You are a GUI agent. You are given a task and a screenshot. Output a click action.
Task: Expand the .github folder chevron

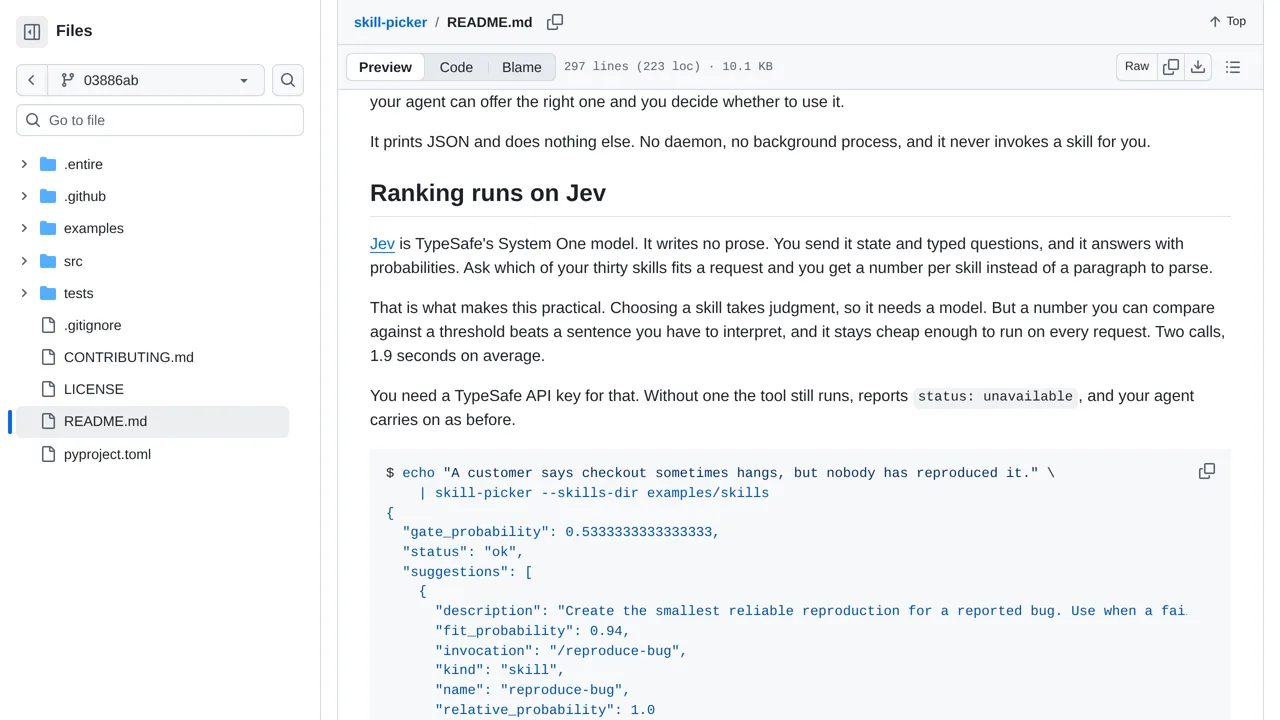[x=24, y=196]
